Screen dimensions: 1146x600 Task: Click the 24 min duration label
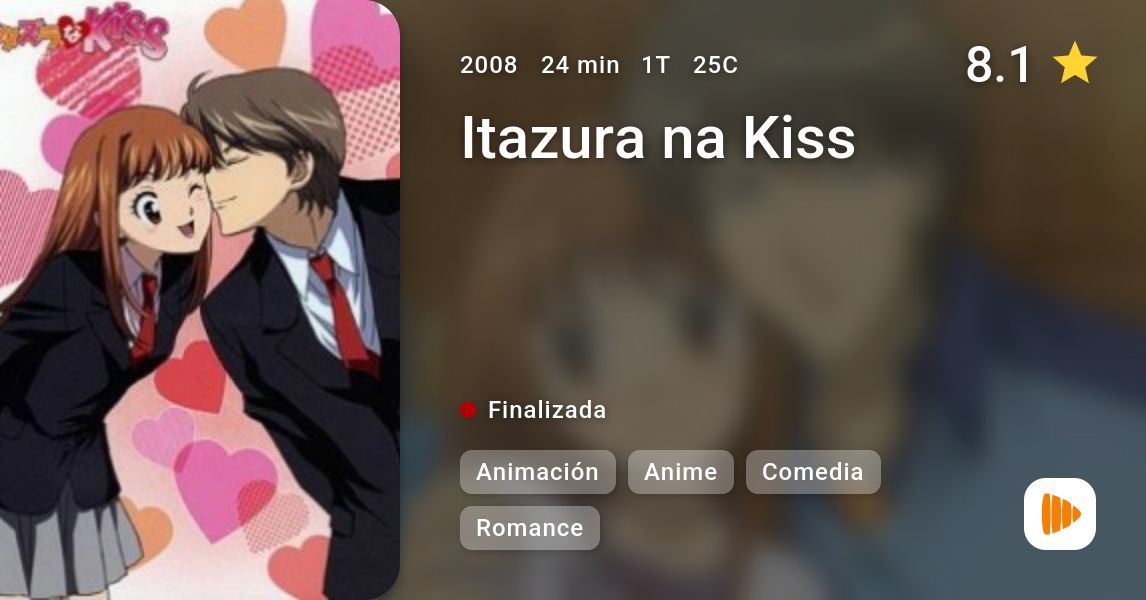580,65
